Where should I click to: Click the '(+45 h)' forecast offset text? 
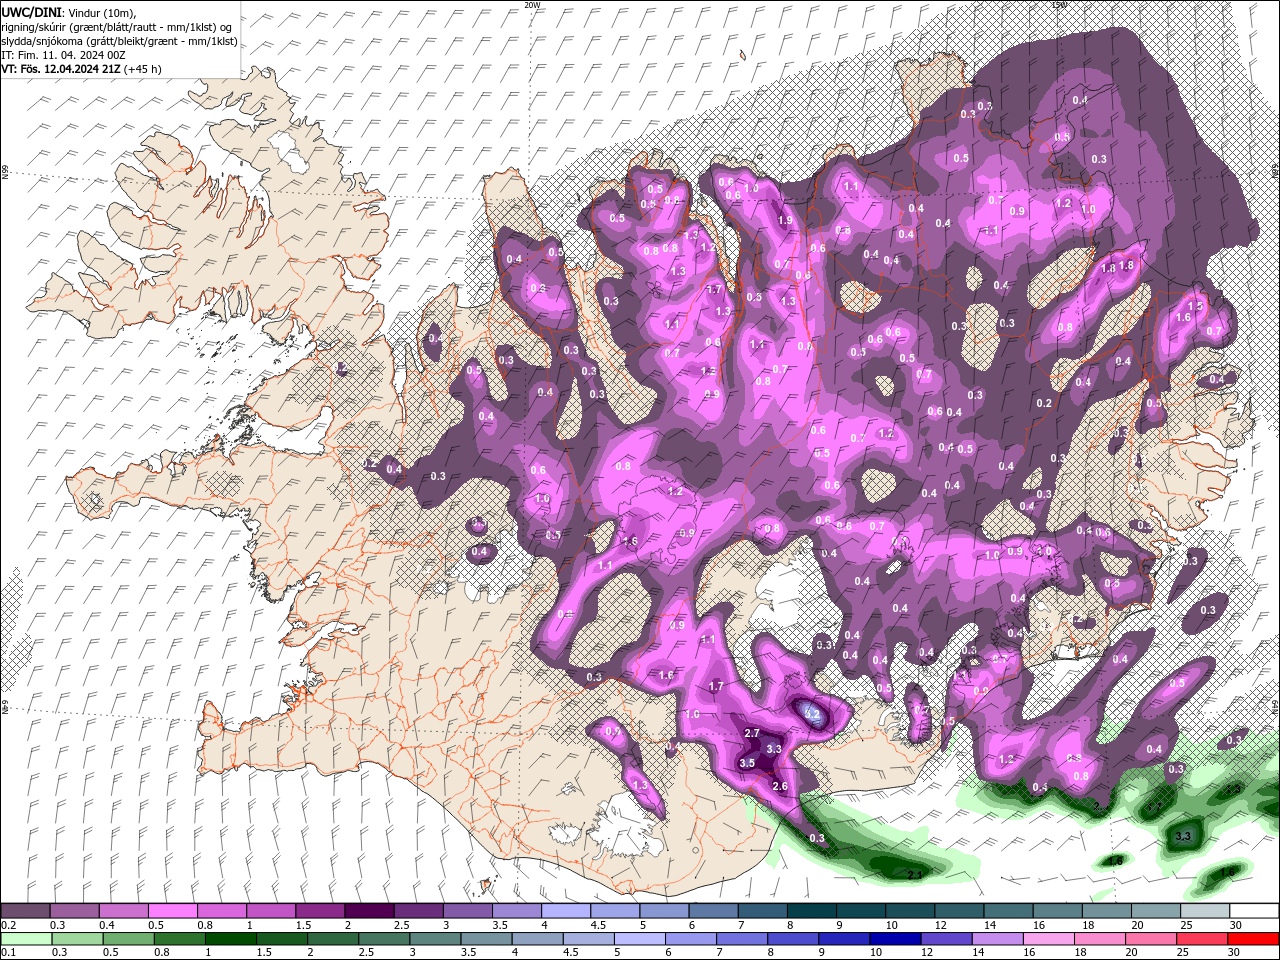click(142, 70)
